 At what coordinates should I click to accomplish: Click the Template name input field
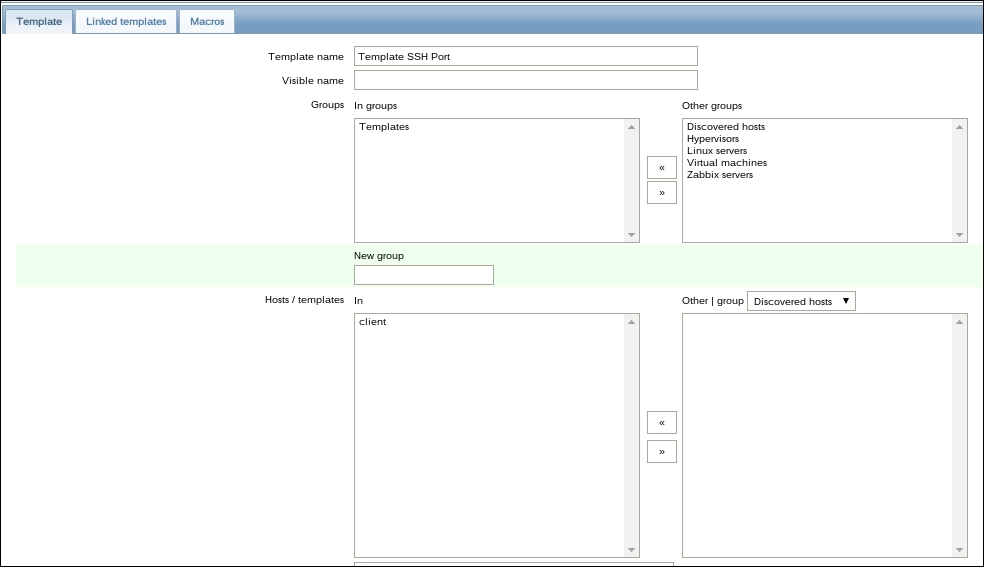(525, 57)
